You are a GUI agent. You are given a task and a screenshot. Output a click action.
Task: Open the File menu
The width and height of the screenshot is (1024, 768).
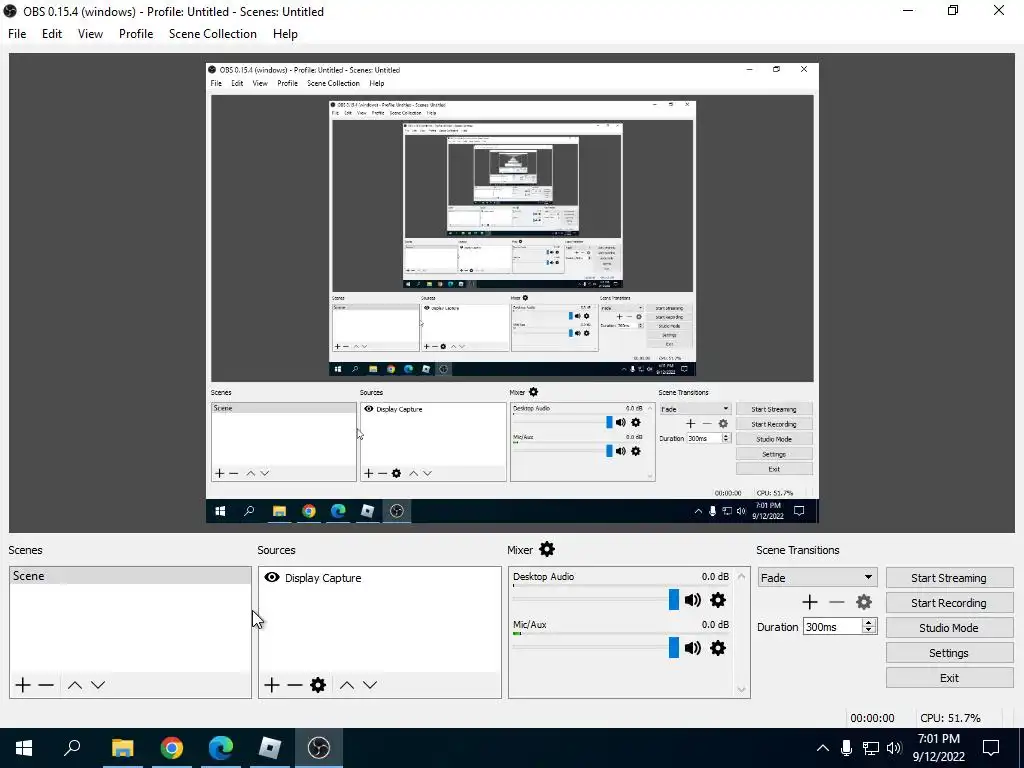[17, 34]
